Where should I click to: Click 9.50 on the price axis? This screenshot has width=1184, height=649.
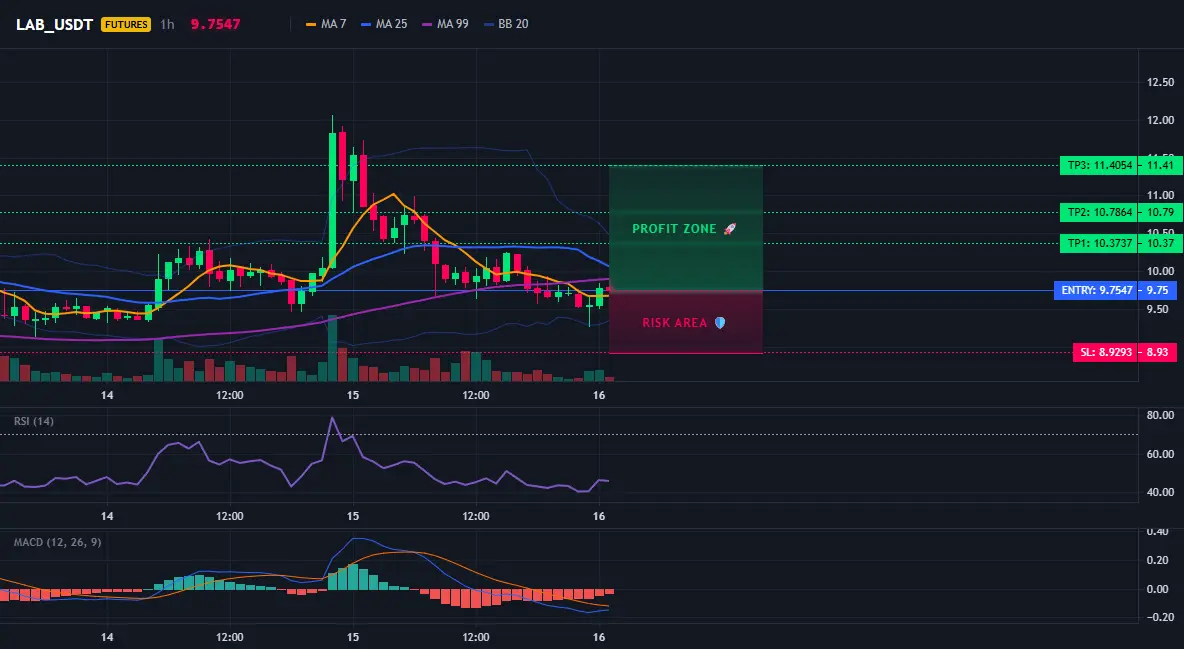click(x=1160, y=309)
